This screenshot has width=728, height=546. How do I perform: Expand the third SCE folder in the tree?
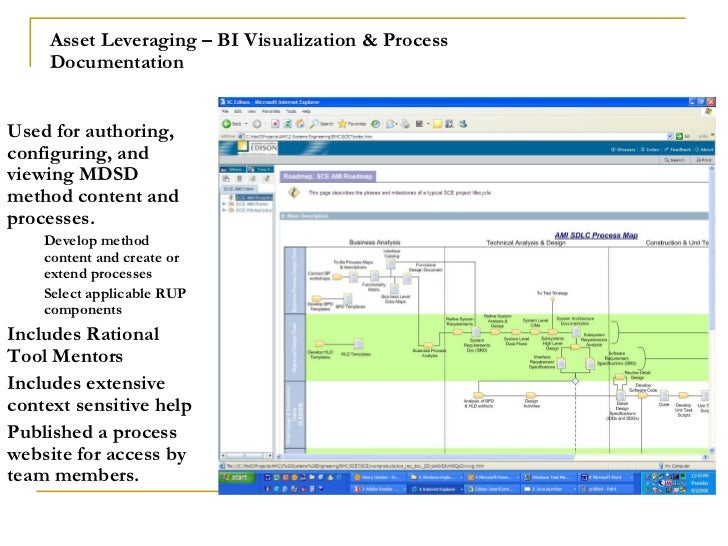coord(224,210)
